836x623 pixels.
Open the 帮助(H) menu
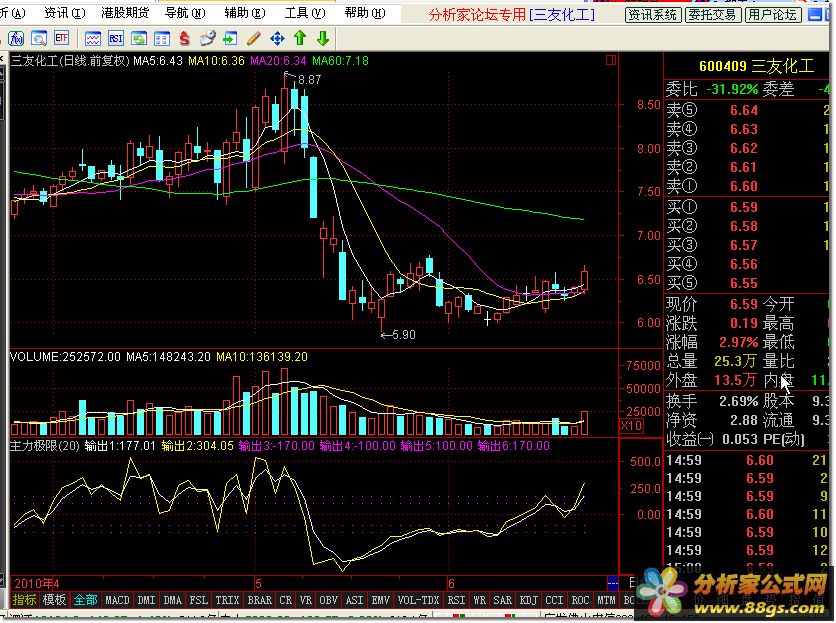point(365,13)
